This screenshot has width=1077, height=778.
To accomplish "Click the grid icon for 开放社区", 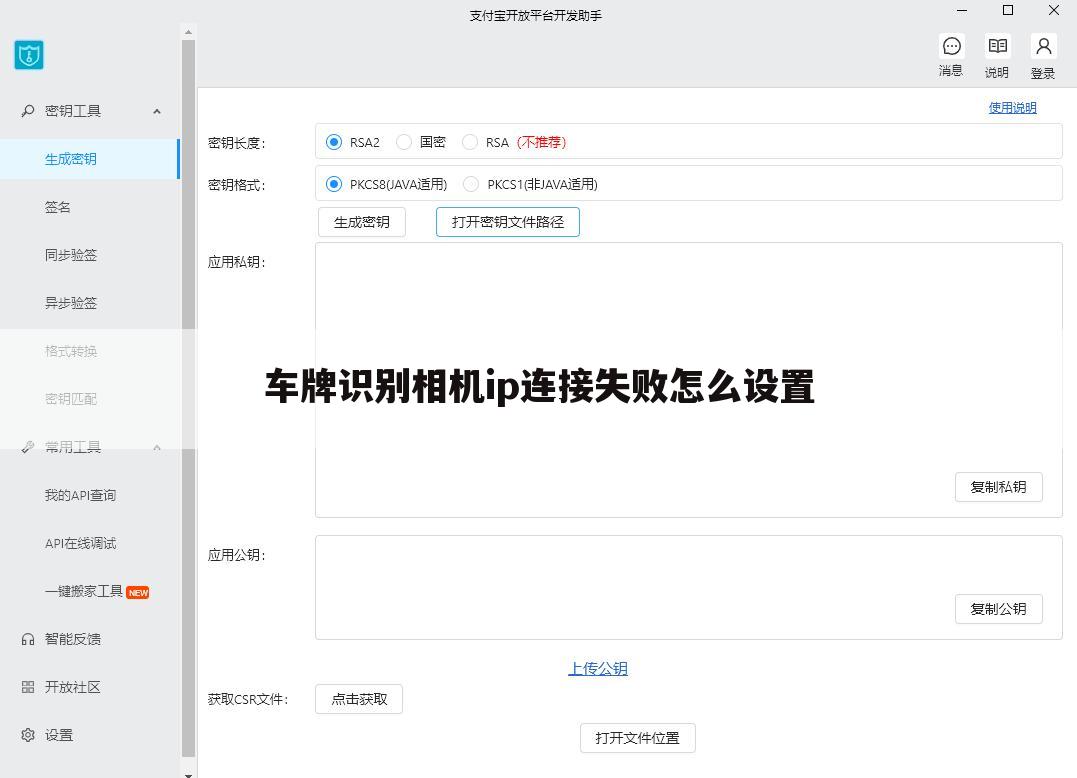I will pos(27,687).
